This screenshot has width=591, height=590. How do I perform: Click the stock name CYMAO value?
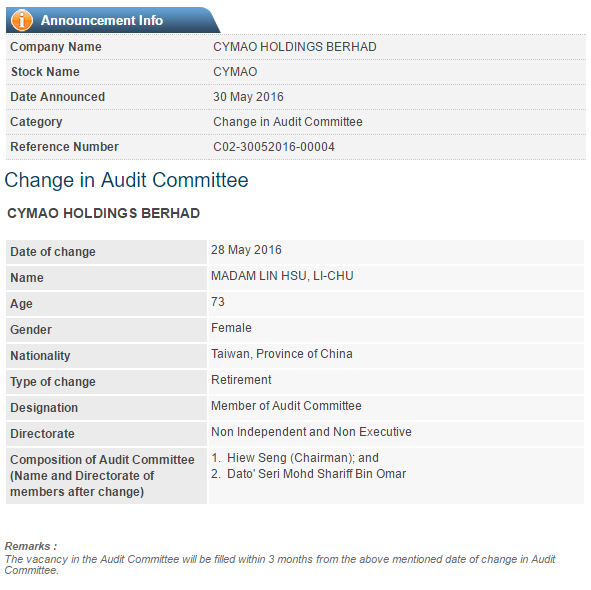point(235,72)
